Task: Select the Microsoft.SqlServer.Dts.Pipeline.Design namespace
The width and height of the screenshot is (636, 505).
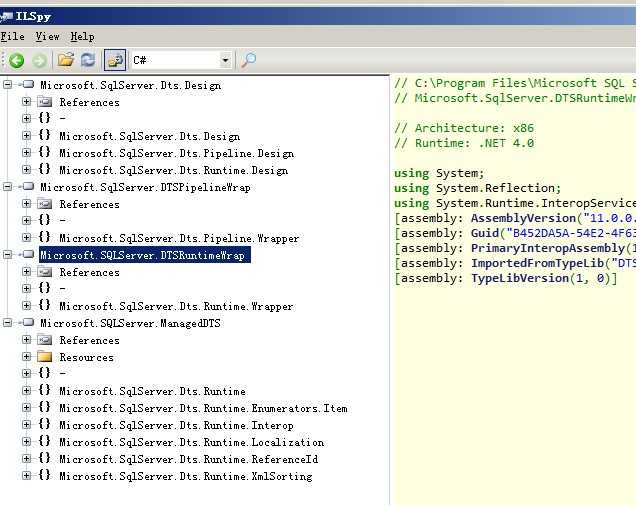Action: (x=176, y=153)
